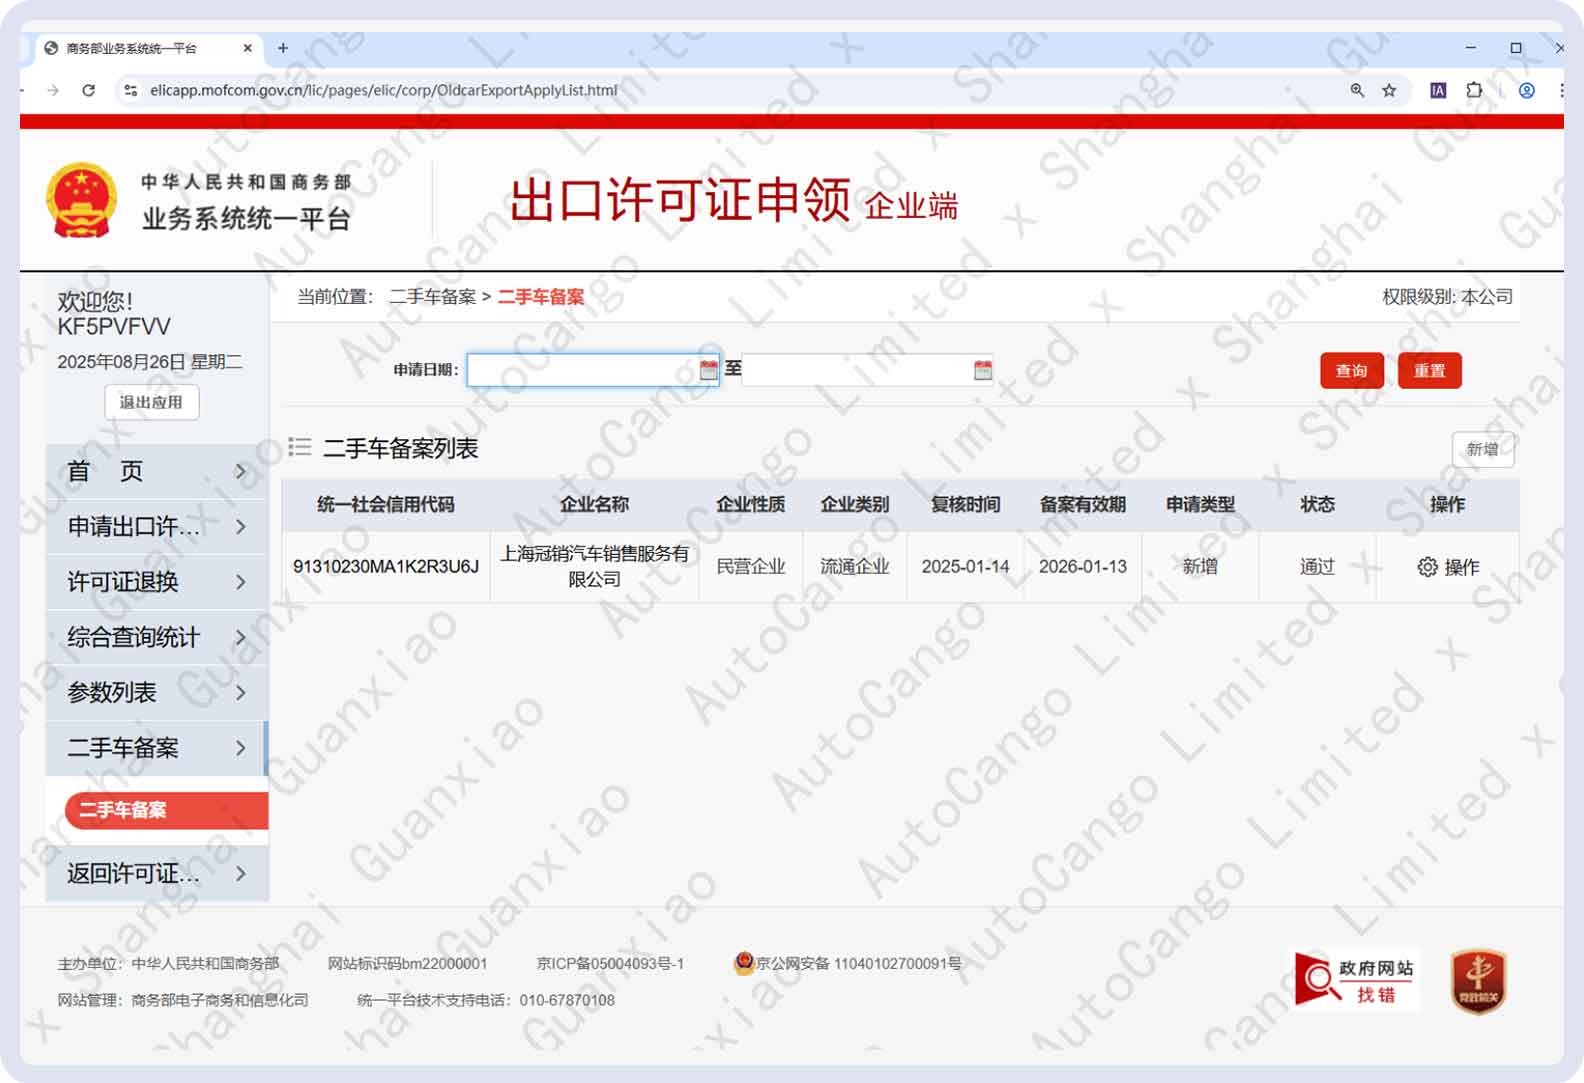The height and width of the screenshot is (1083, 1584).
Task: Open 综合查询统计 sidebar menu
Action: point(156,637)
